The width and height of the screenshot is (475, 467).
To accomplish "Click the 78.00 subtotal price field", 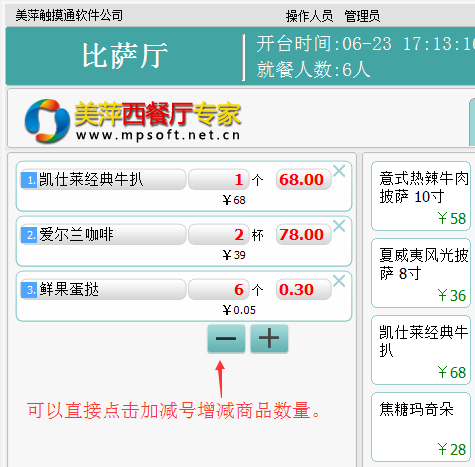I will (303, 234).
